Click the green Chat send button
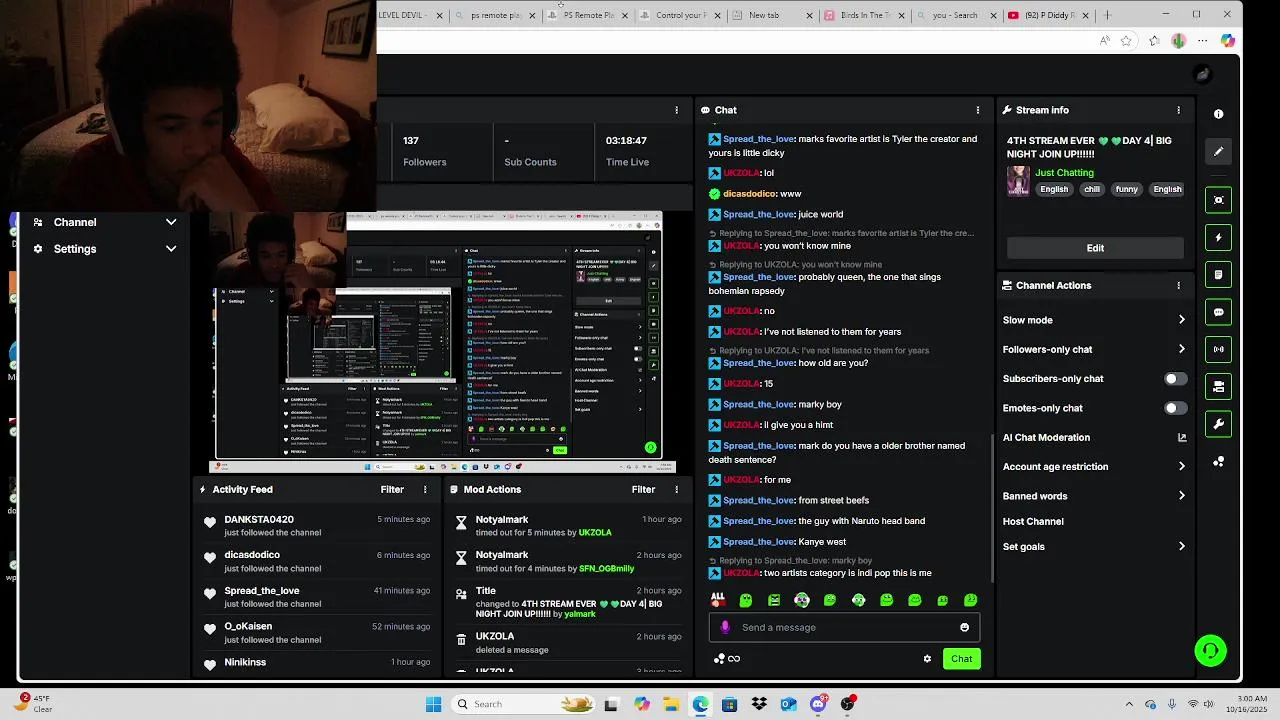 point(961,659)
